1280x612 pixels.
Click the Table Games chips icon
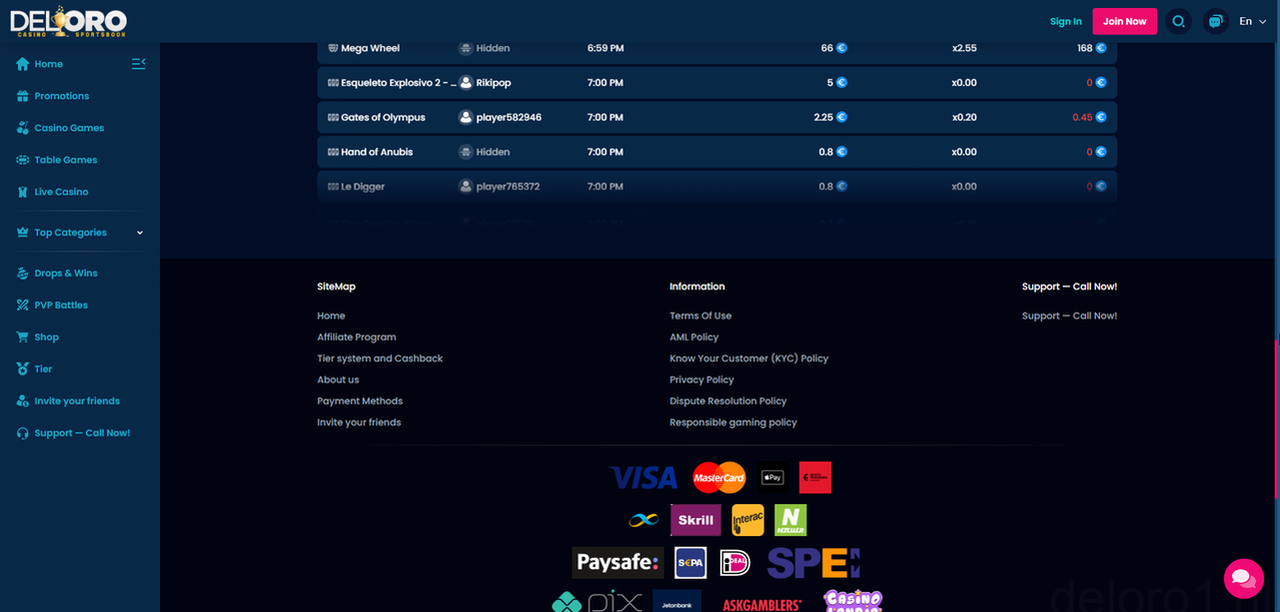click(x=23, y=160)
